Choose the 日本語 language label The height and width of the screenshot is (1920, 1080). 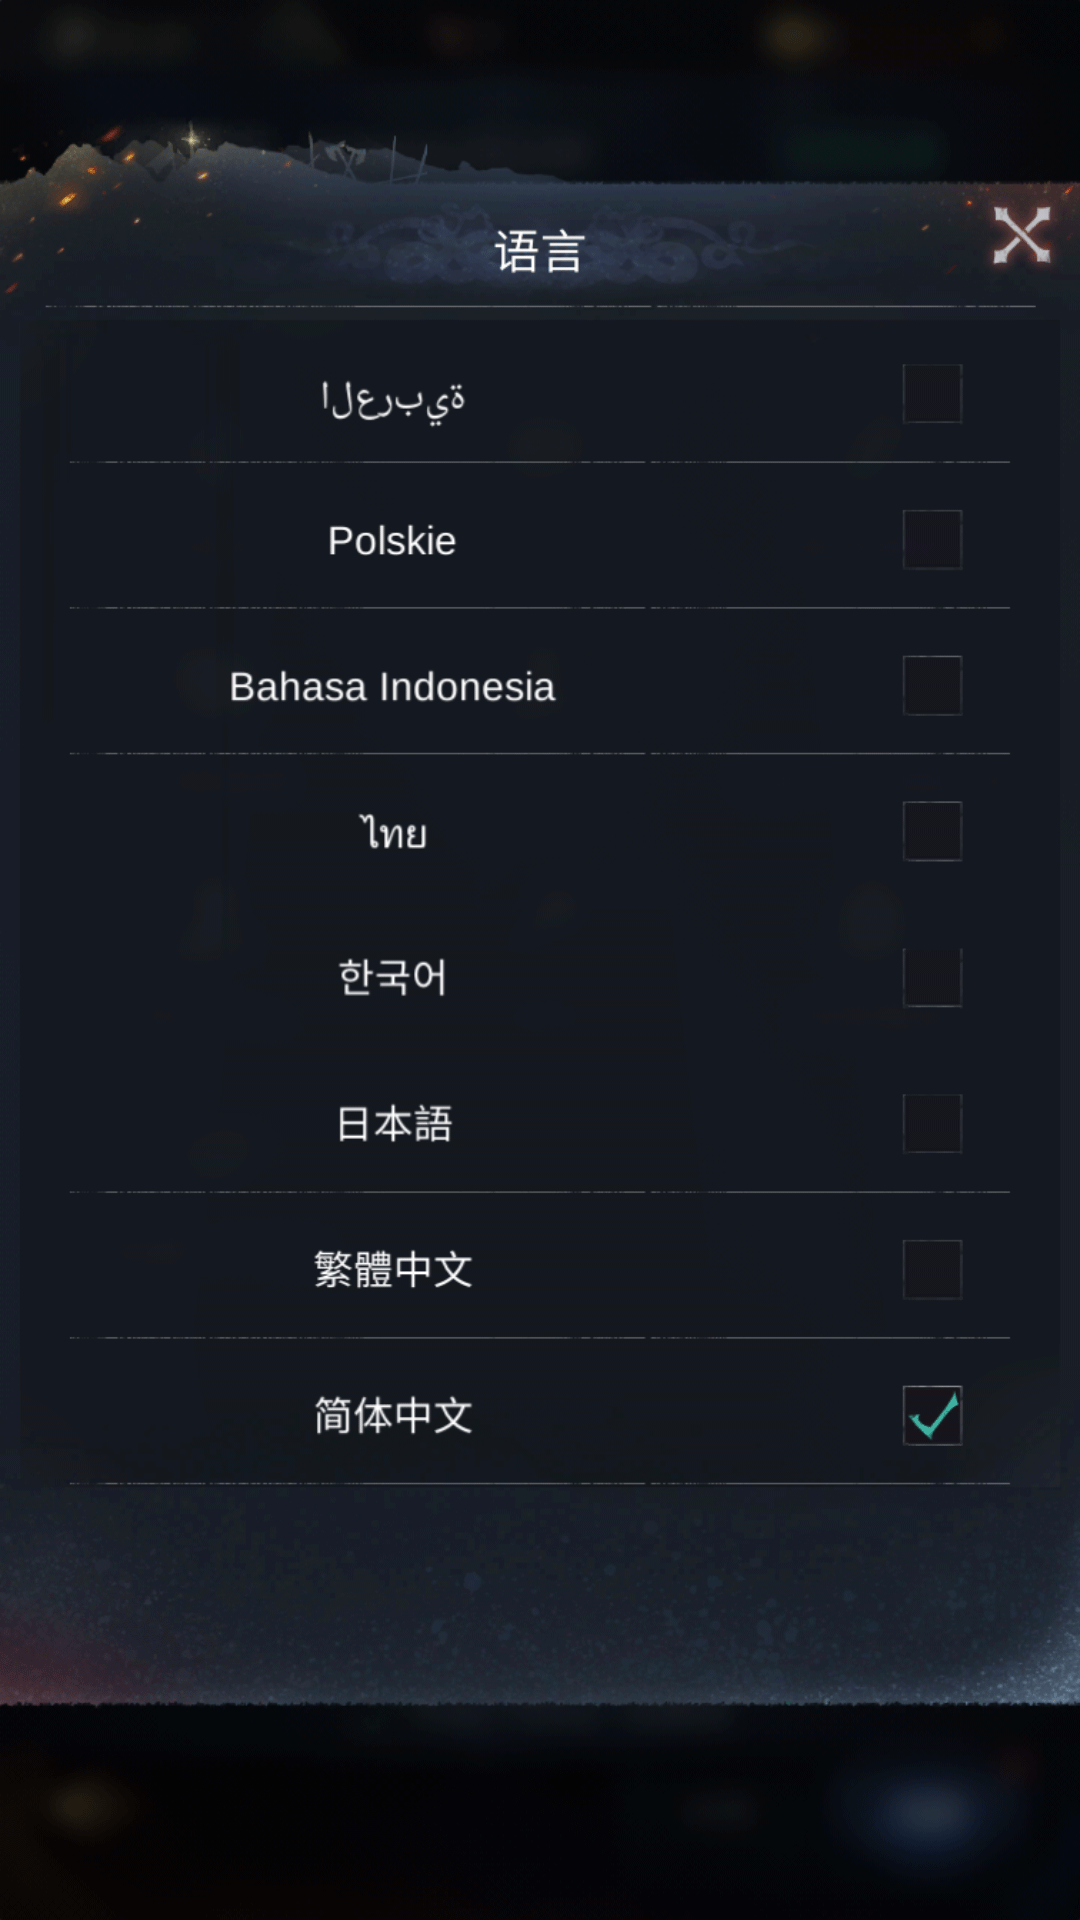point(394,1124)
